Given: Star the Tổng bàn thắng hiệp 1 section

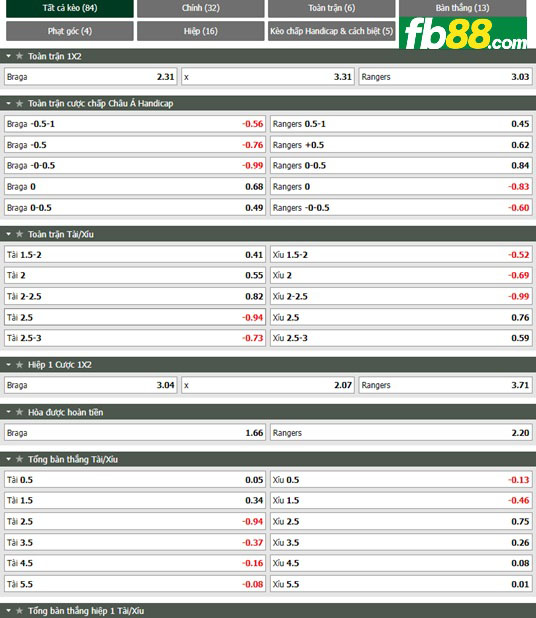Looking at the screenshot, I should click(19, 611).
